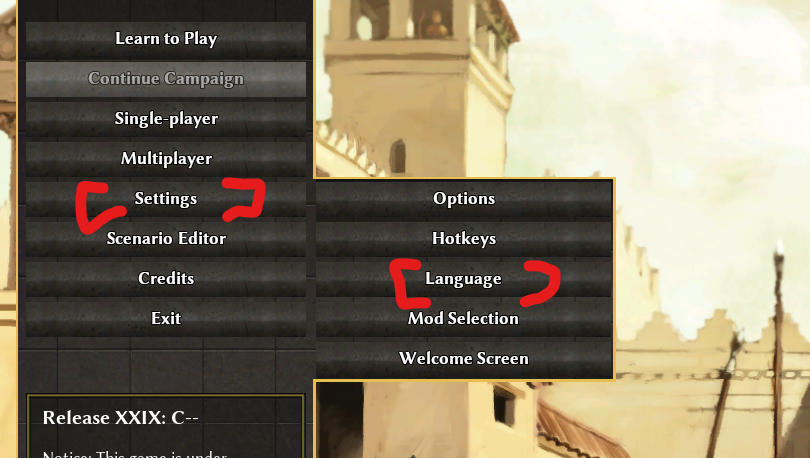Select the Settings menu entry
The height and width of the screenshot is (458, 810).
(x=166, y=199)
